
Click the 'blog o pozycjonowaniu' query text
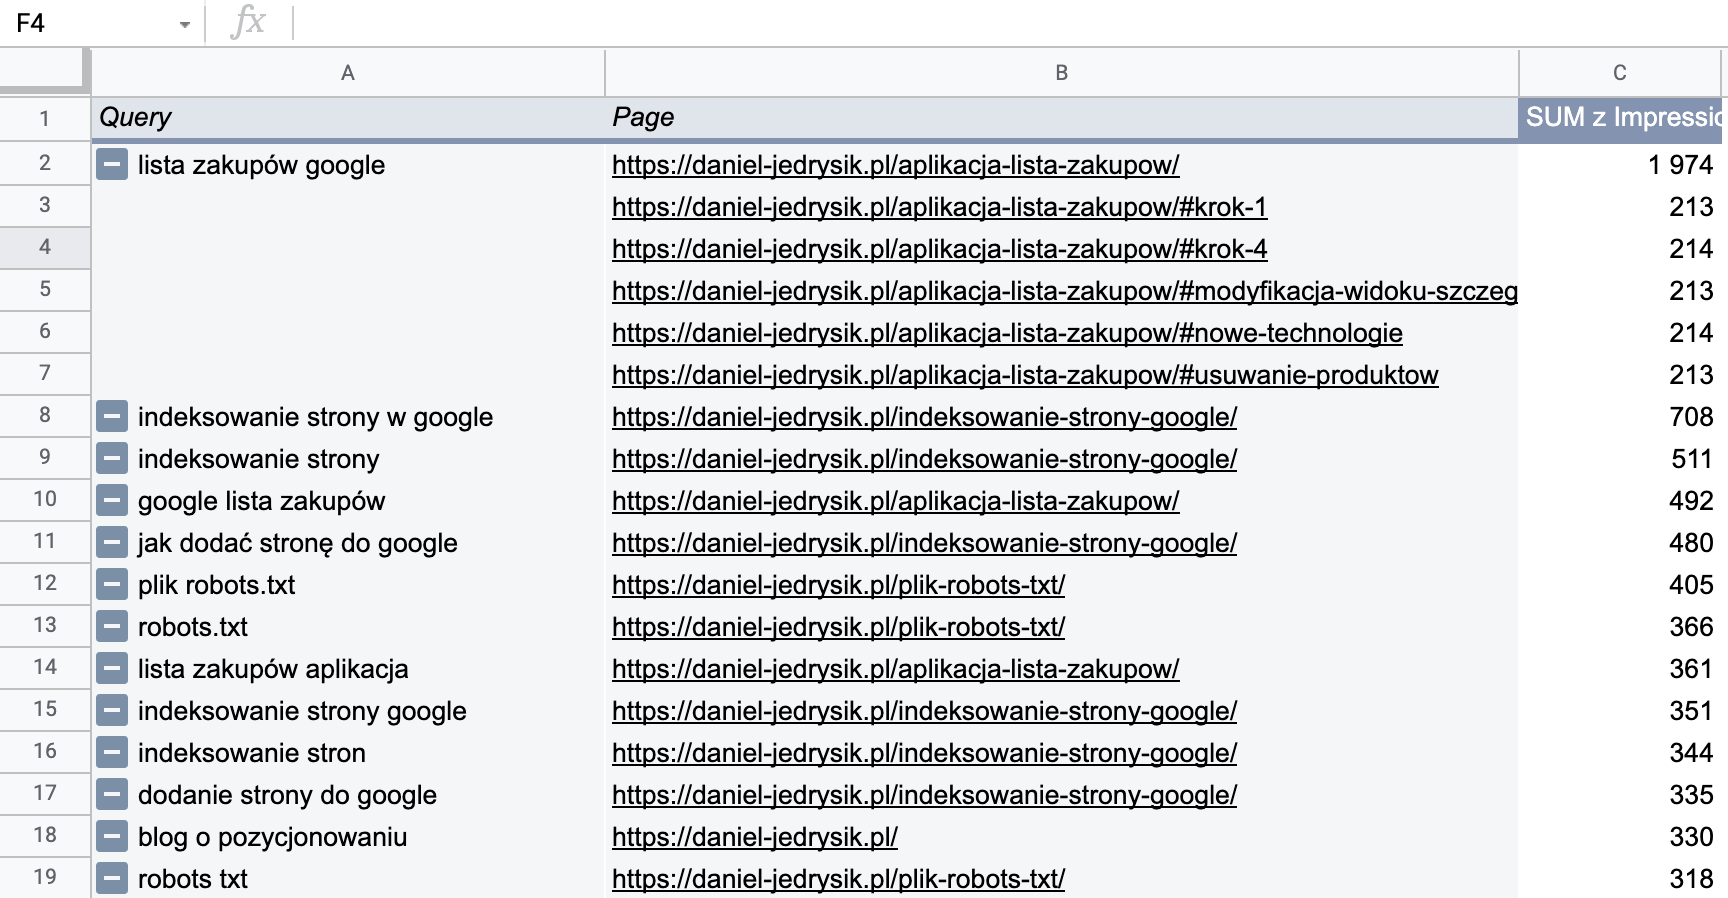coord(272,837)
